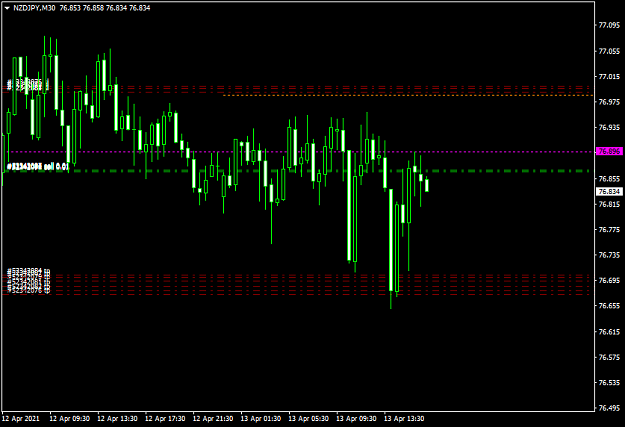The width and height of the screenshot is (625, 427).
Task: Click the 76.695 price axis label
Action: 609,280
